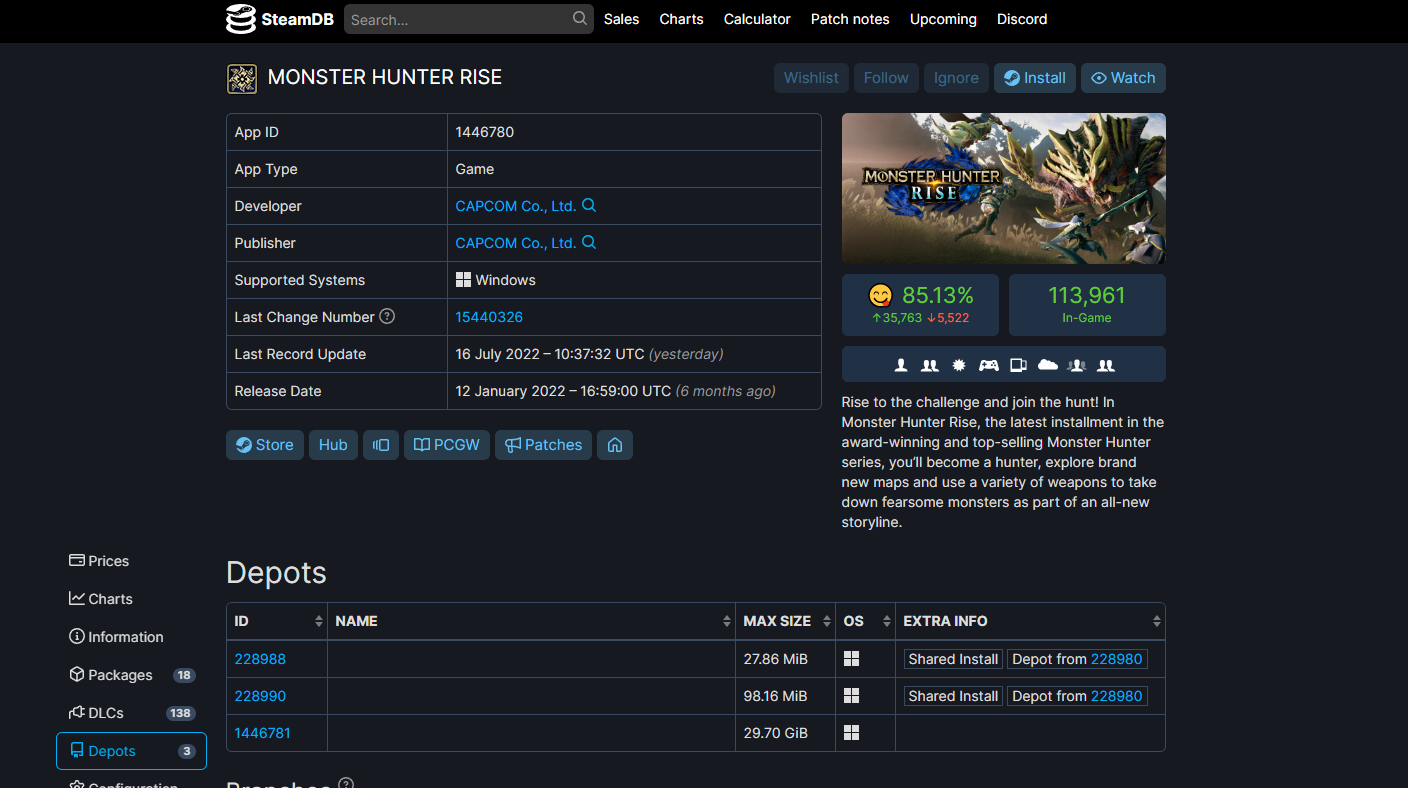Open depot 228988 link

(x=260, y=659)
